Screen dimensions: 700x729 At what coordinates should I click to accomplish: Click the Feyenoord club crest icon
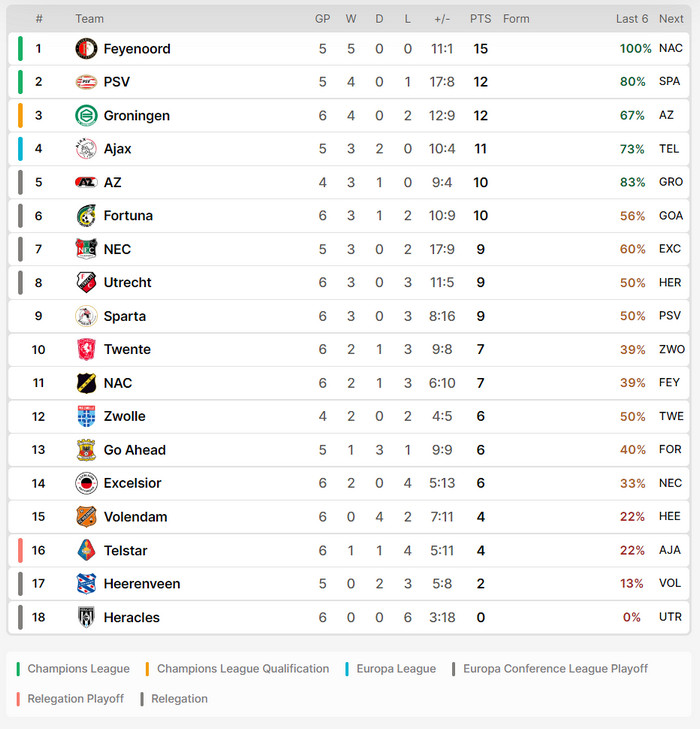click(x=86, y=49)
